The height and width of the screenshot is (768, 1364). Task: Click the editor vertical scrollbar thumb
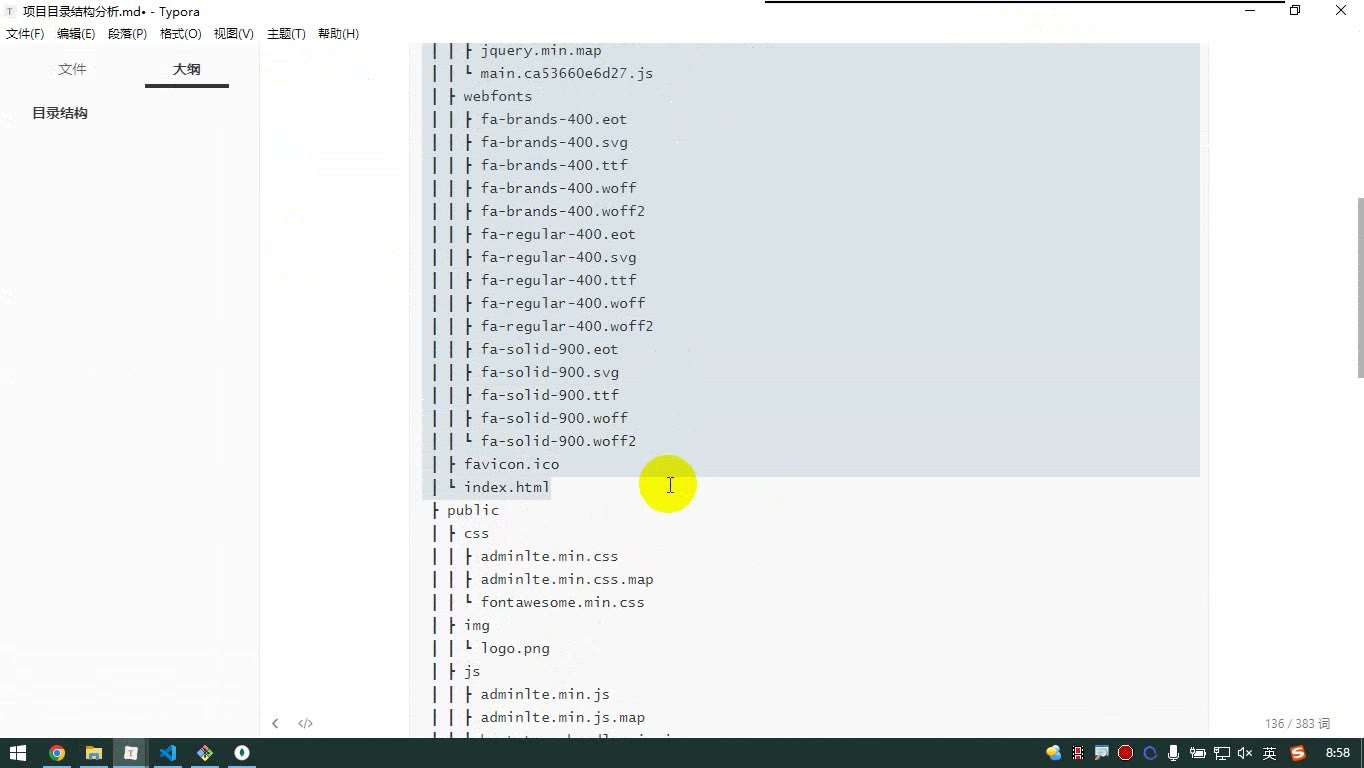[x=1360, y=287]
